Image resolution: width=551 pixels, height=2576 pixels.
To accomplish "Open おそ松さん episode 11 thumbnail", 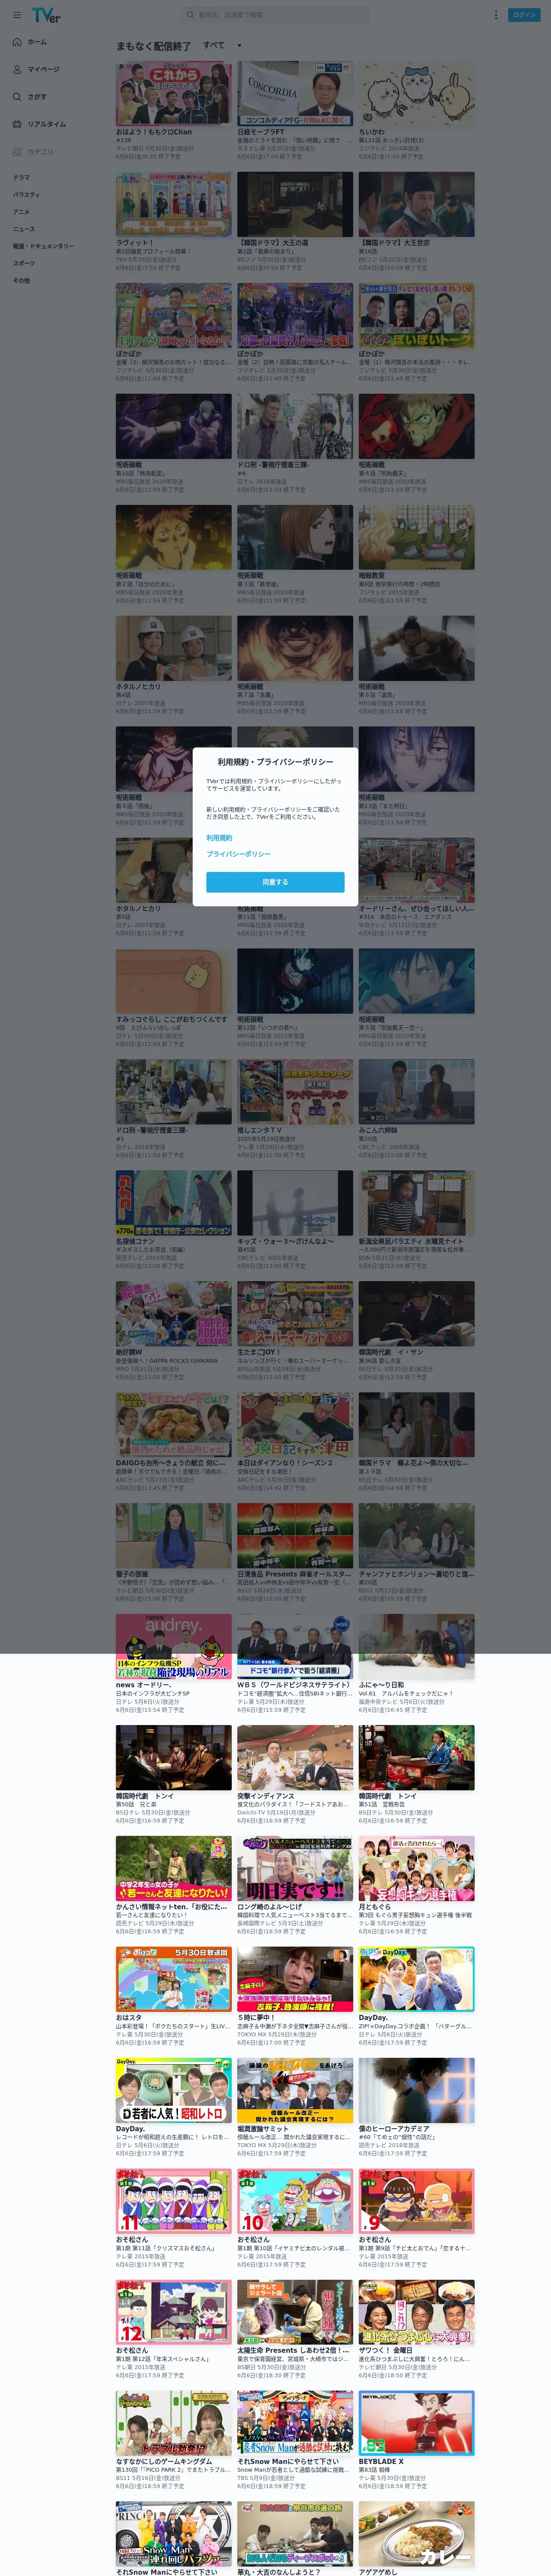I will click(x=174, y=2201).
